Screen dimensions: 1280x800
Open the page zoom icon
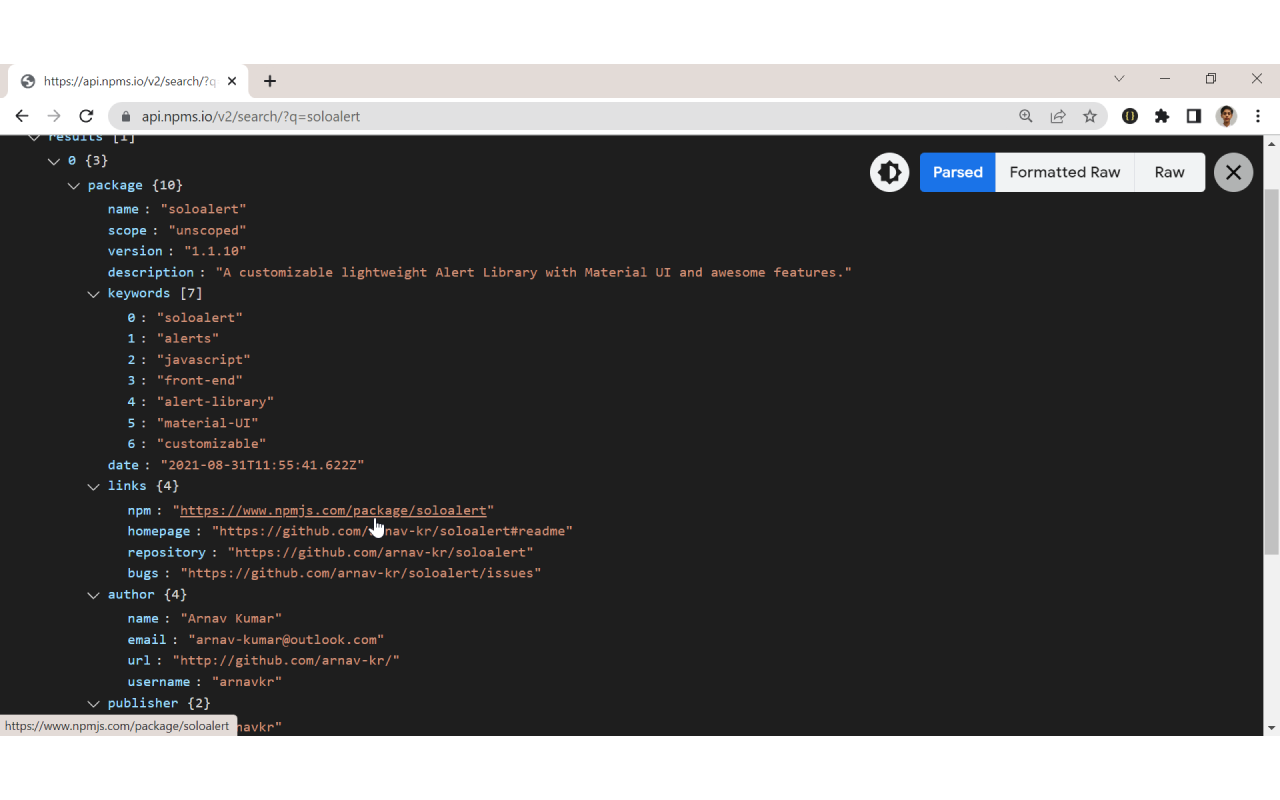click(1026, 116)
